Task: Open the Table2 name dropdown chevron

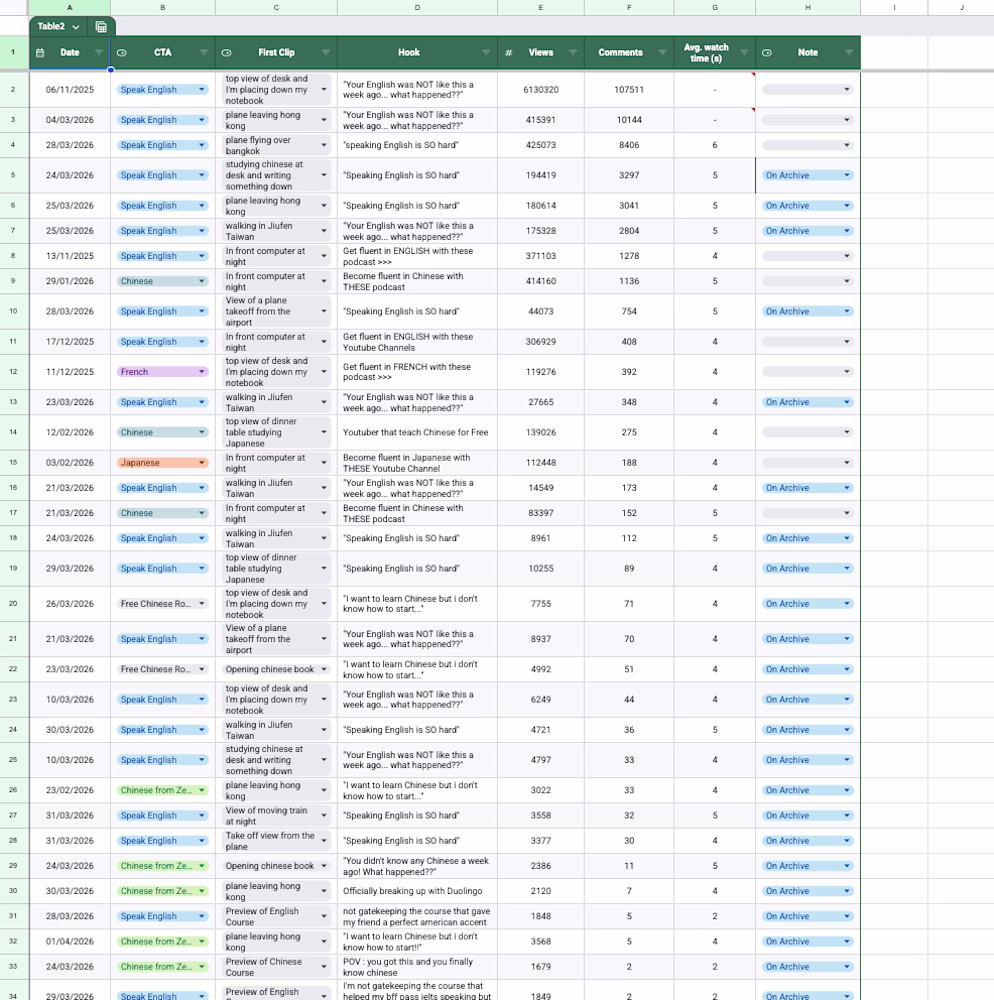Action: pyautogui.click(x=76, y=27)
